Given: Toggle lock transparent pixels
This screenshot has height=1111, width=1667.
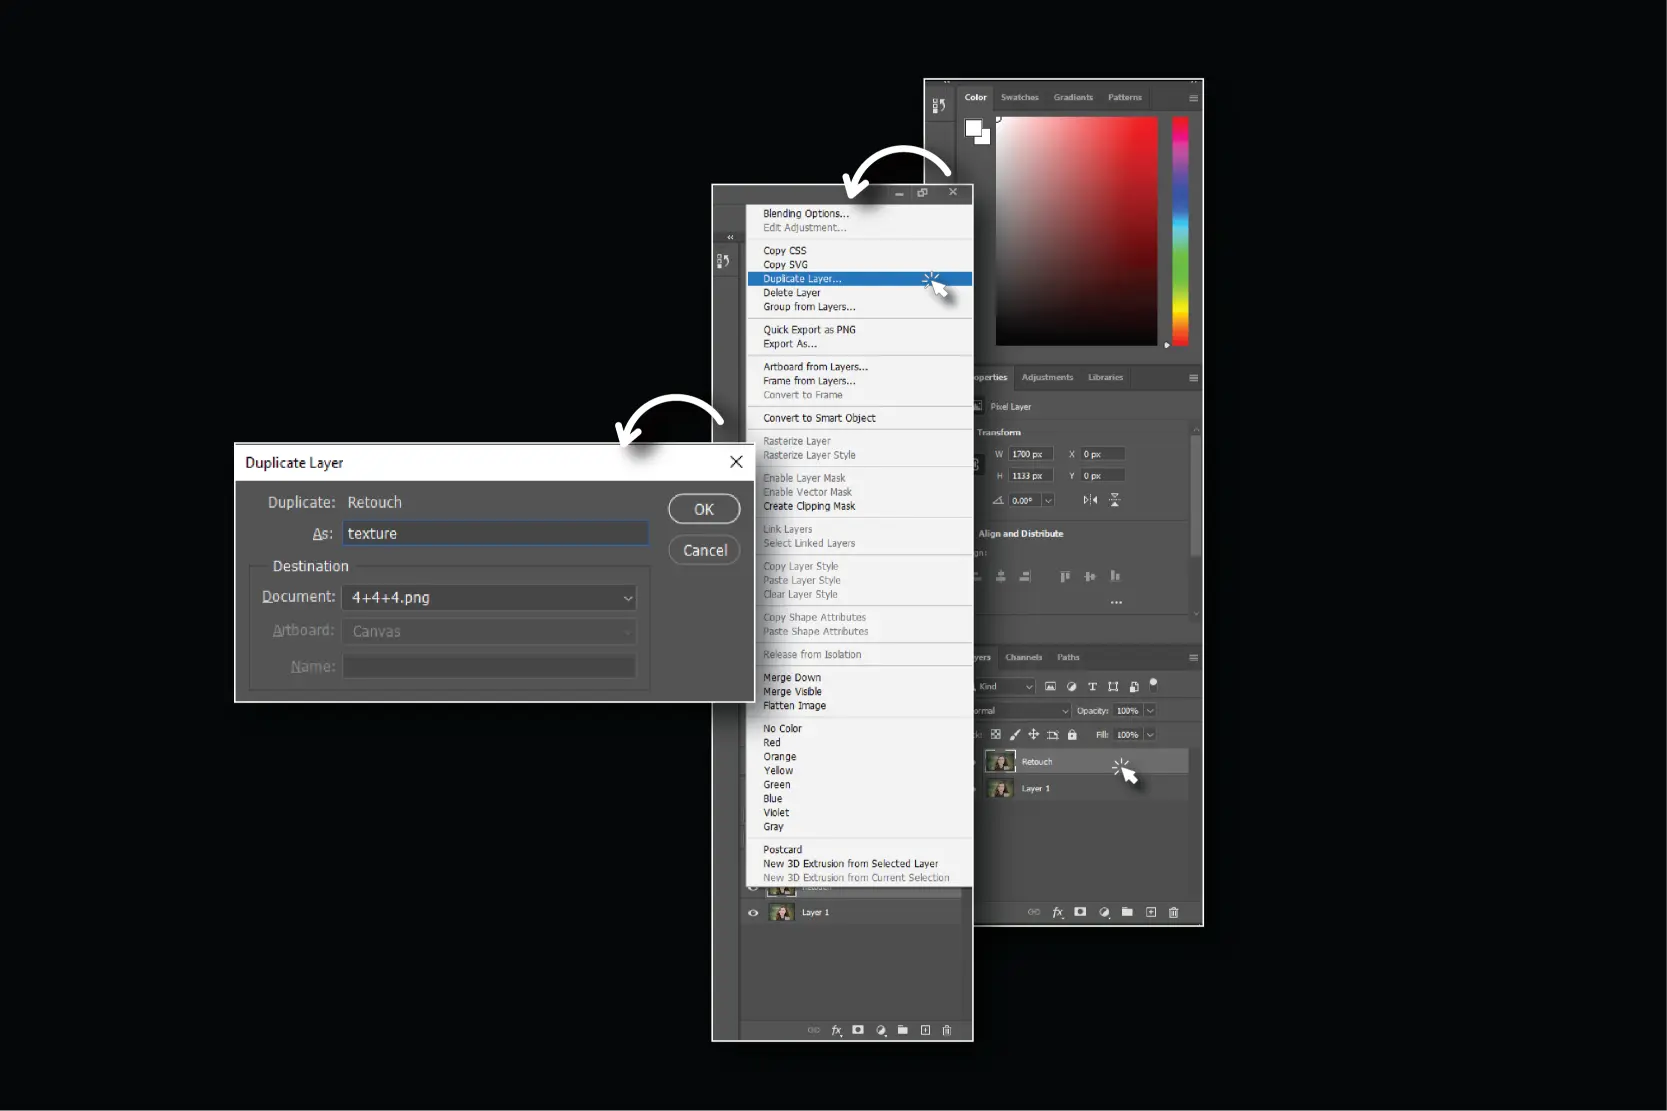Looking at the screenshot, I should point(996,735).
